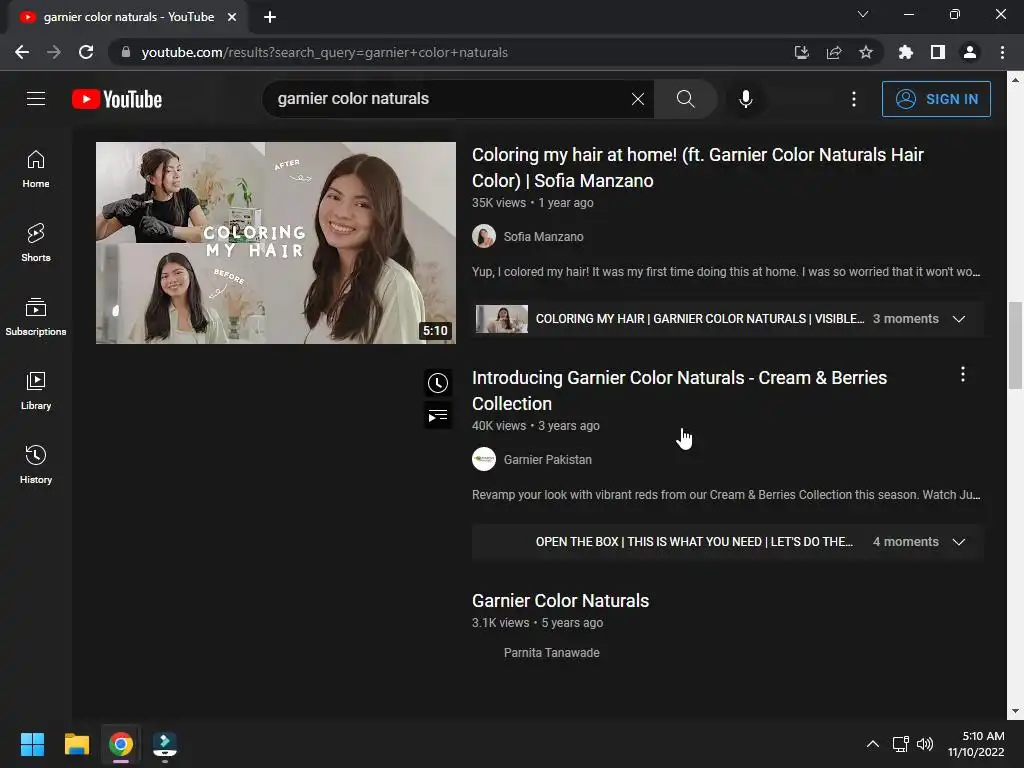Click the Add to queue icon
Screen dimensions: 1024x768
tap(438, 415)
